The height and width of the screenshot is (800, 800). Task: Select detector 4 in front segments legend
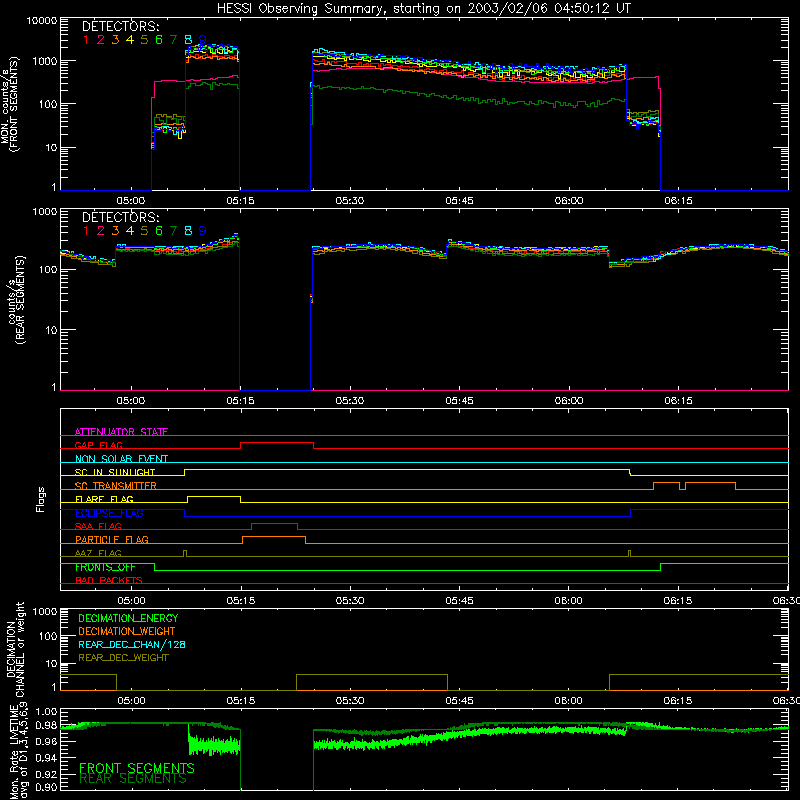click(x=130, y=40)
